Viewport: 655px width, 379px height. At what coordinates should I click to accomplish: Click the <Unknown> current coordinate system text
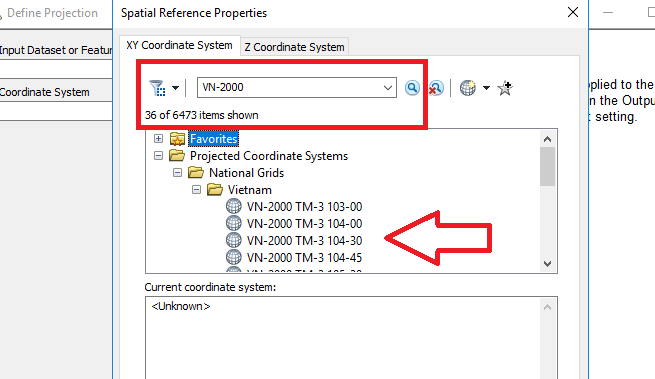[181, 306]
